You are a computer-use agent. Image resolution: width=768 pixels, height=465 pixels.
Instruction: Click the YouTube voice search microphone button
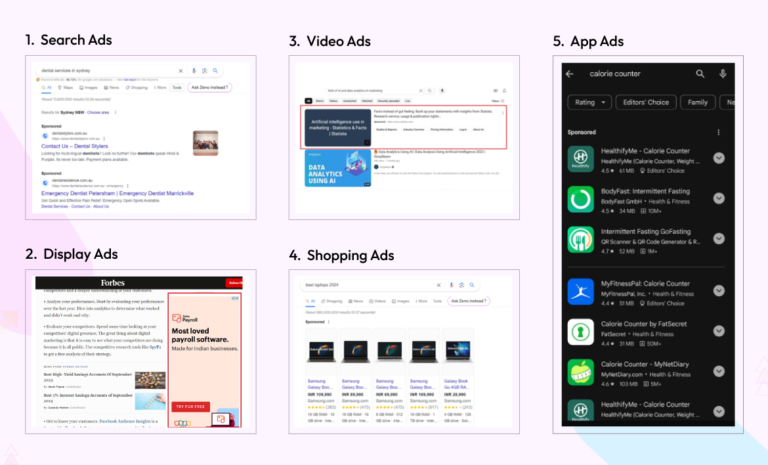442,91
